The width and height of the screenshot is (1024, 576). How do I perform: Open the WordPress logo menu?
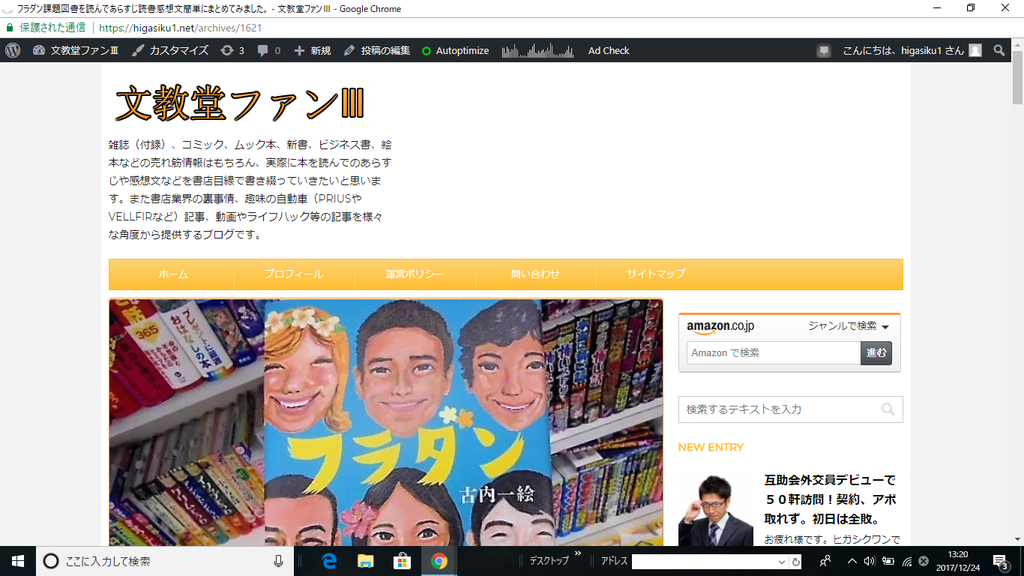click(x=12, y=50)
